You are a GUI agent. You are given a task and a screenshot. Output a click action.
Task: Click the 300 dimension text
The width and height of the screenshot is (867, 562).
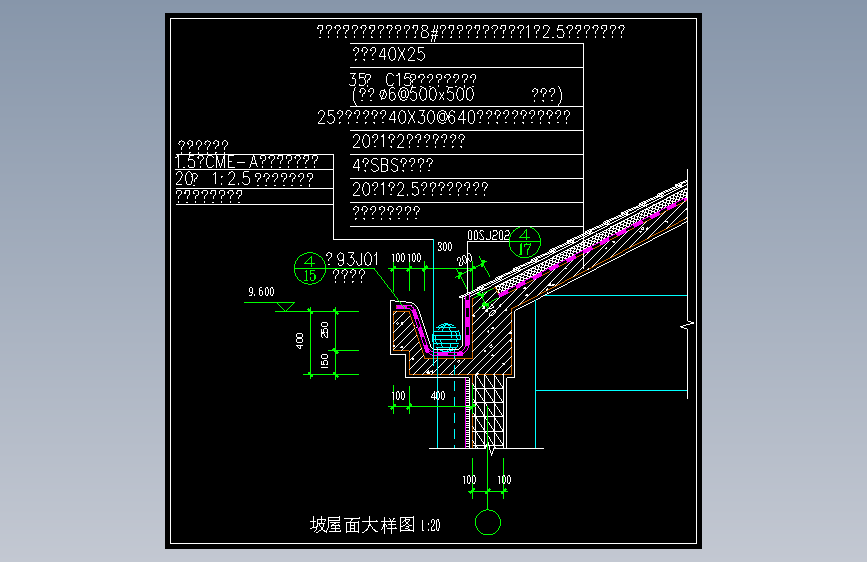445,247
